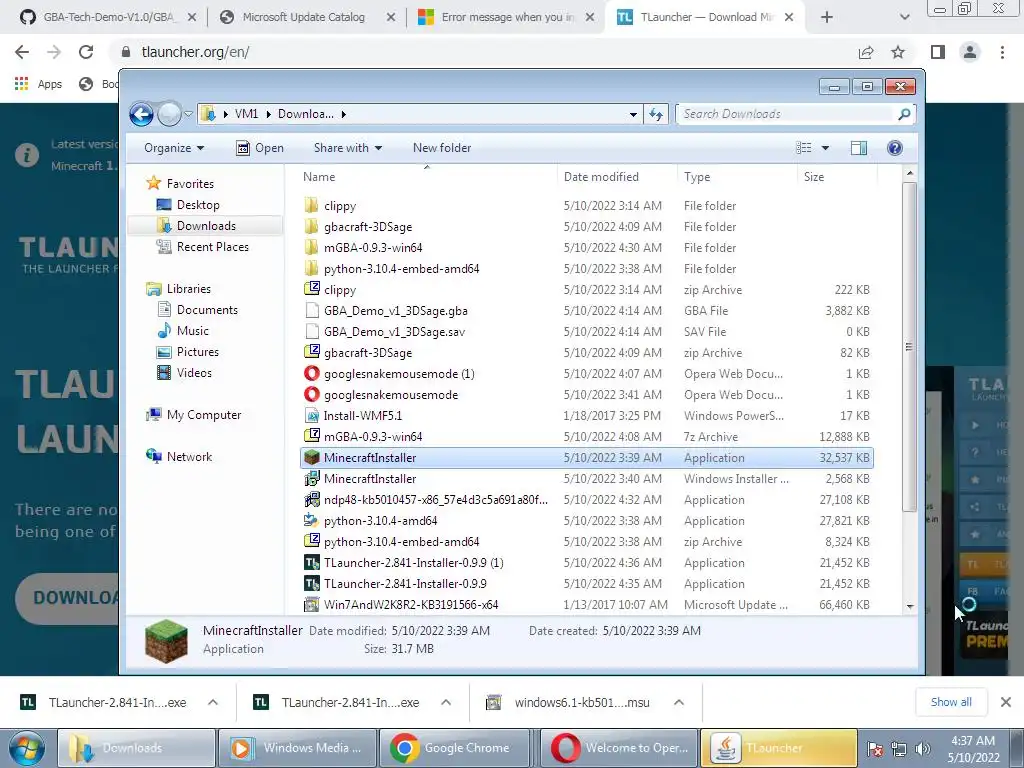The height and width of the screenshot is (768, 1024).
Task: Select TLauncher-2.841-Installer-0.9.9 (1) icon
Action: coord(312,562)
